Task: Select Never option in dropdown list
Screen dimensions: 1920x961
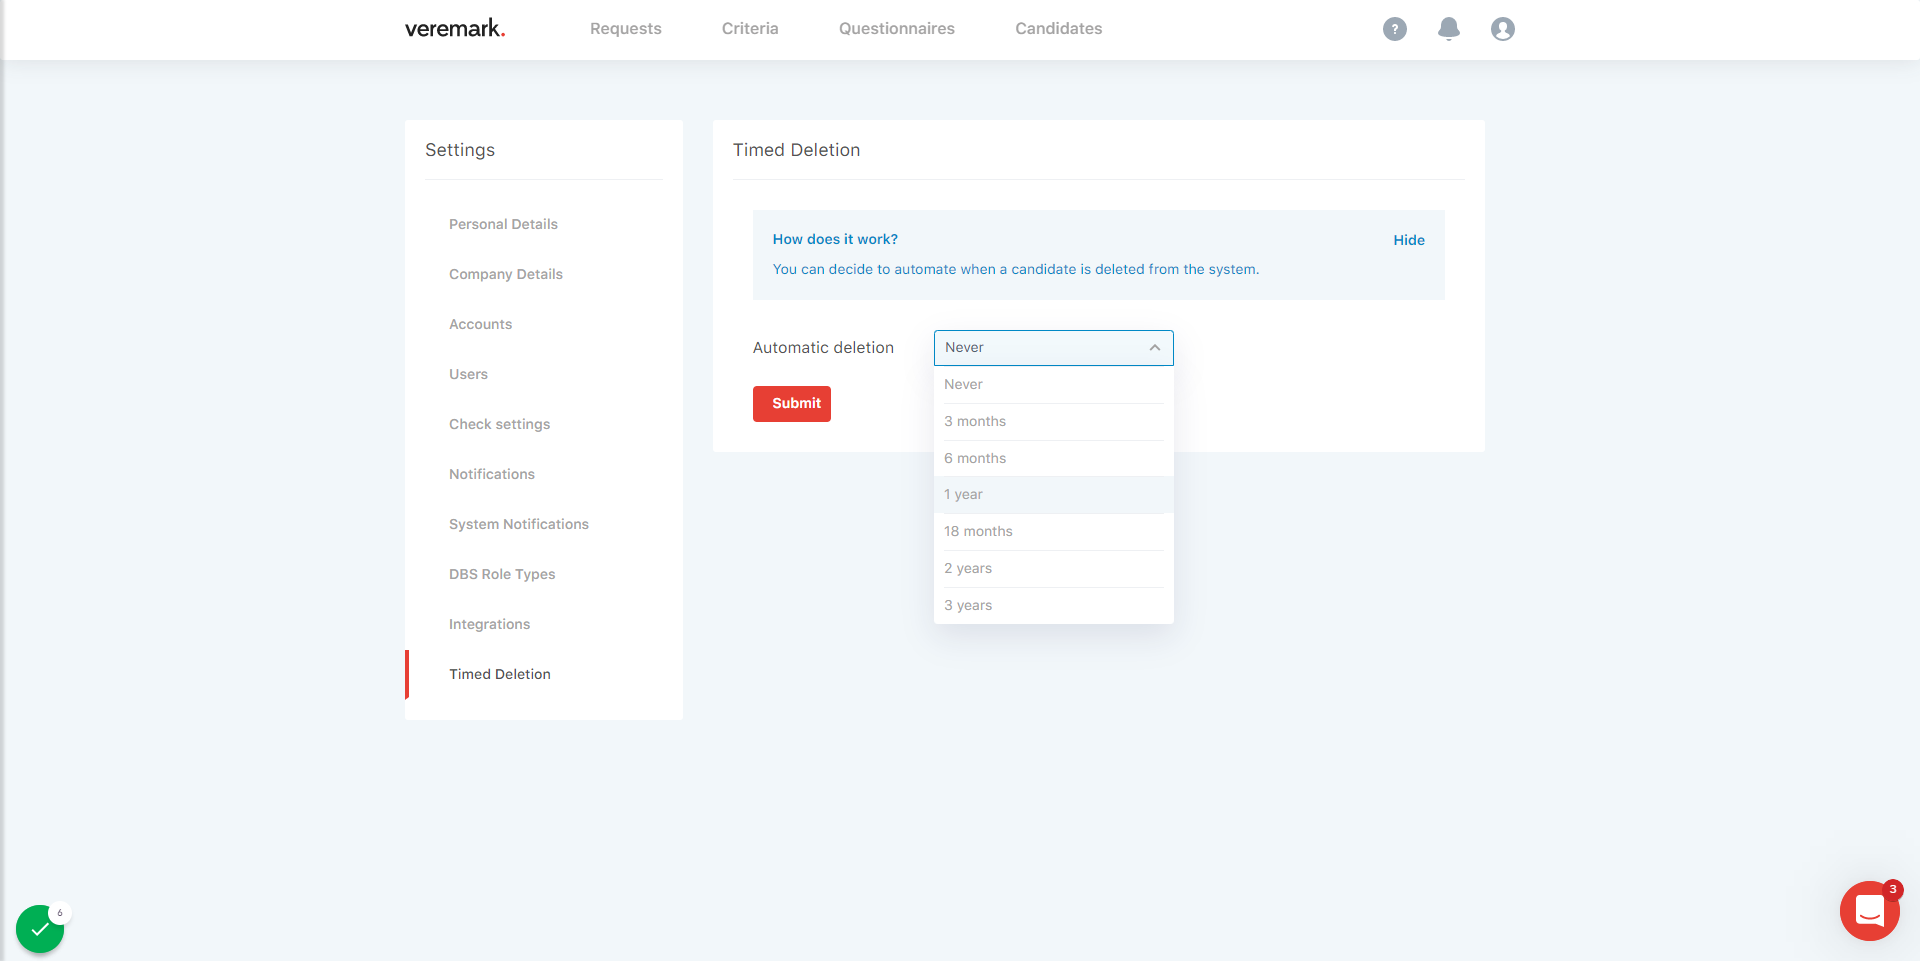Action: pos(1053,385)
